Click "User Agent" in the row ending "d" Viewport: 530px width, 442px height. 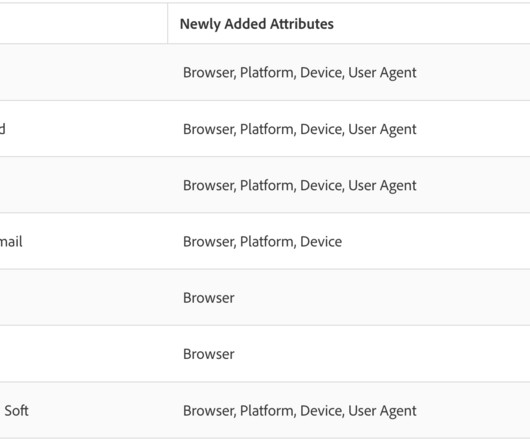tap(382, 129)
